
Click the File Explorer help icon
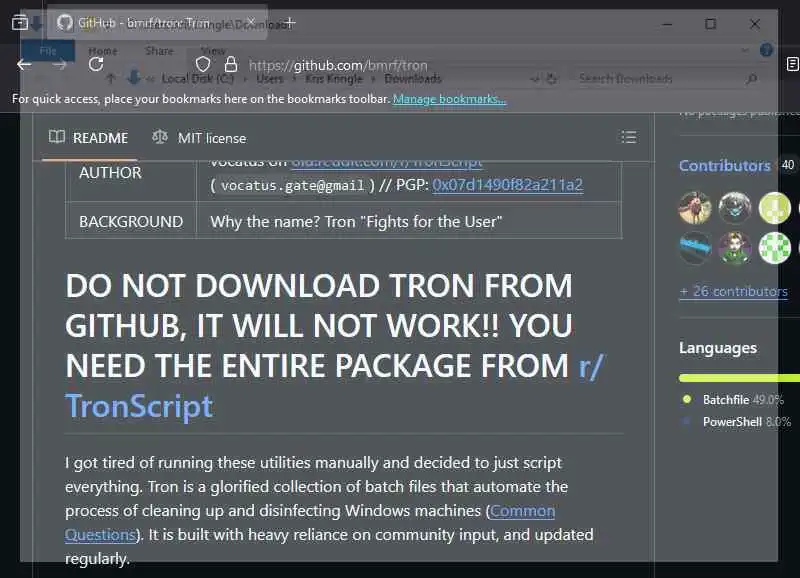766,50
